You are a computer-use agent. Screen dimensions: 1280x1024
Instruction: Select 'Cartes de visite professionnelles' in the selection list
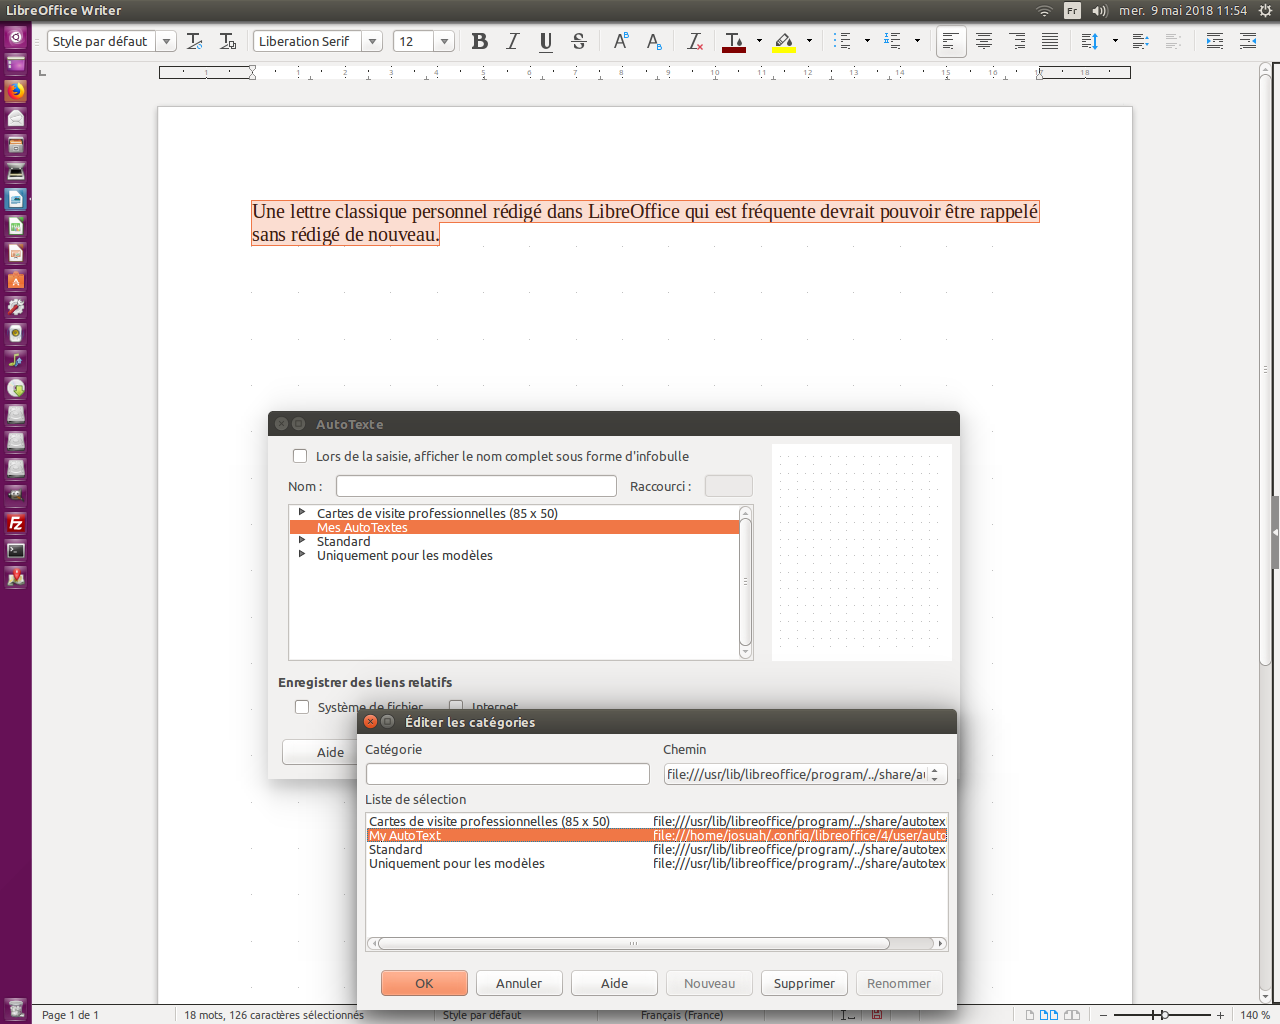[656, 821]
